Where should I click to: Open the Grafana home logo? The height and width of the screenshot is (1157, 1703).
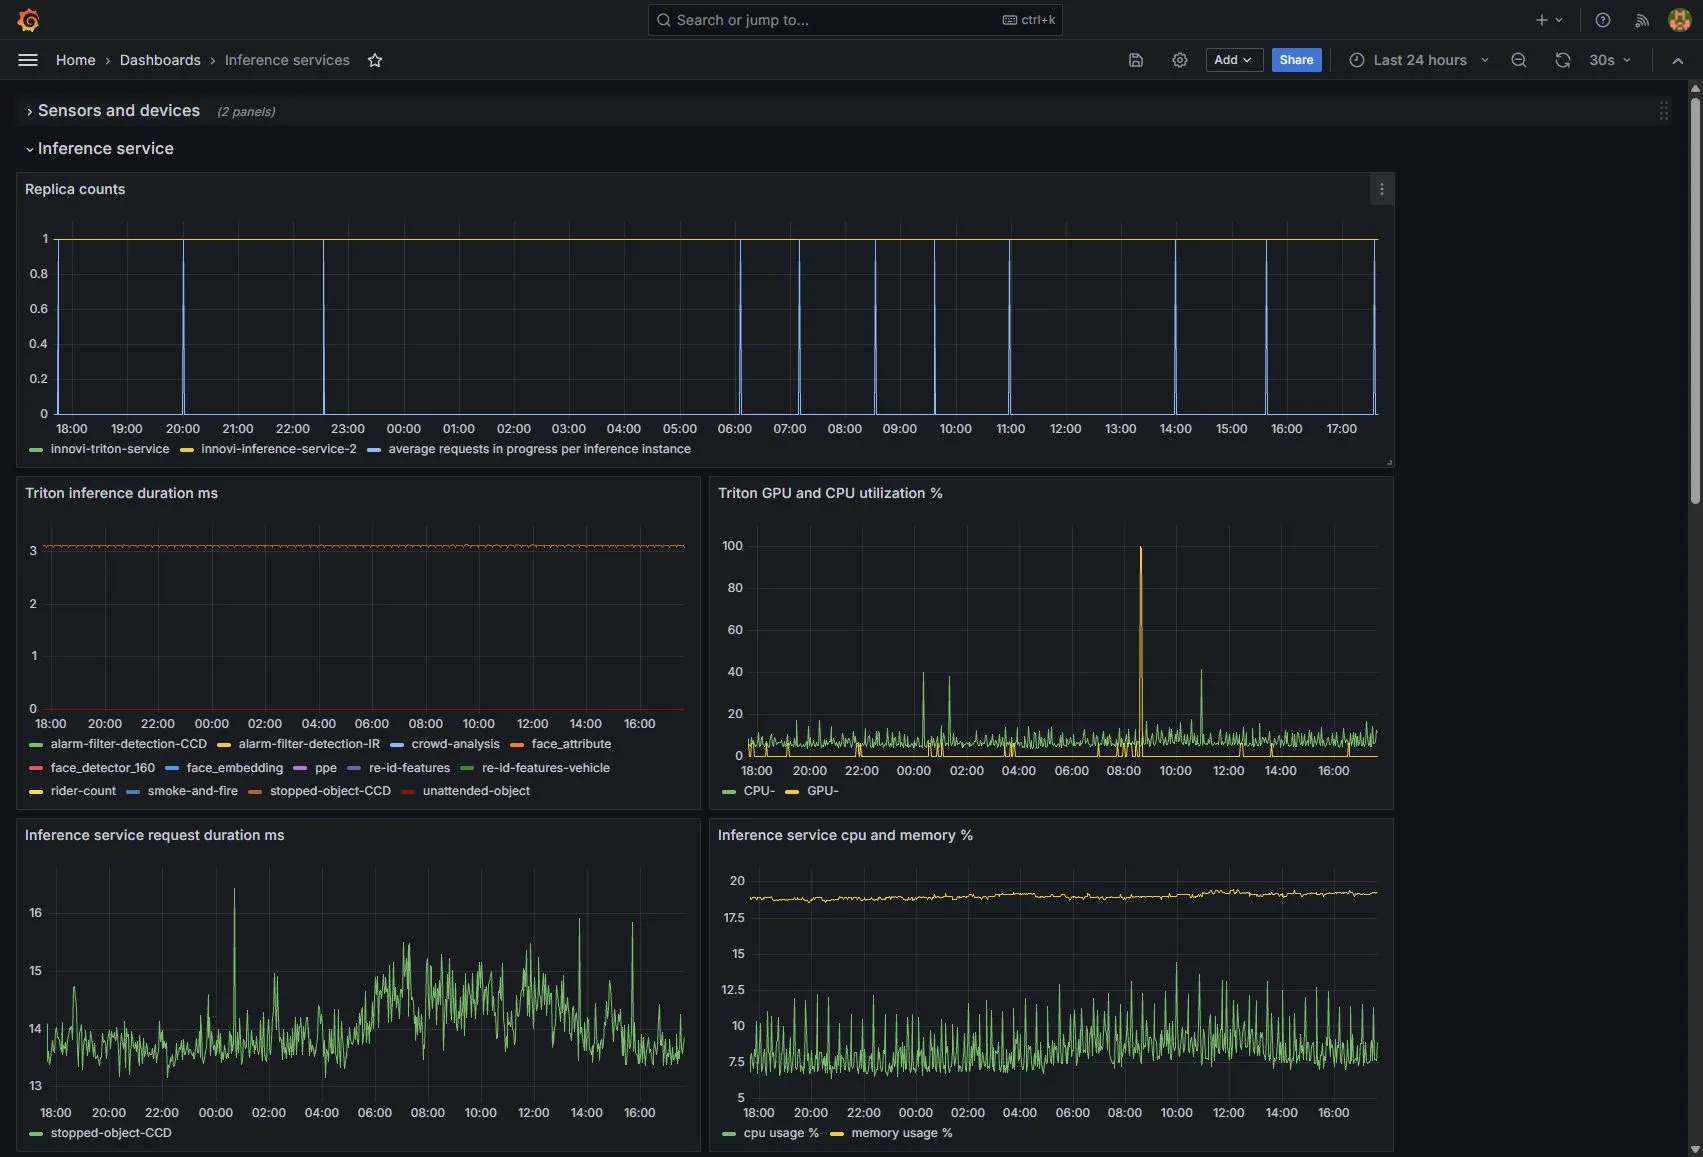tap(28, 19)
